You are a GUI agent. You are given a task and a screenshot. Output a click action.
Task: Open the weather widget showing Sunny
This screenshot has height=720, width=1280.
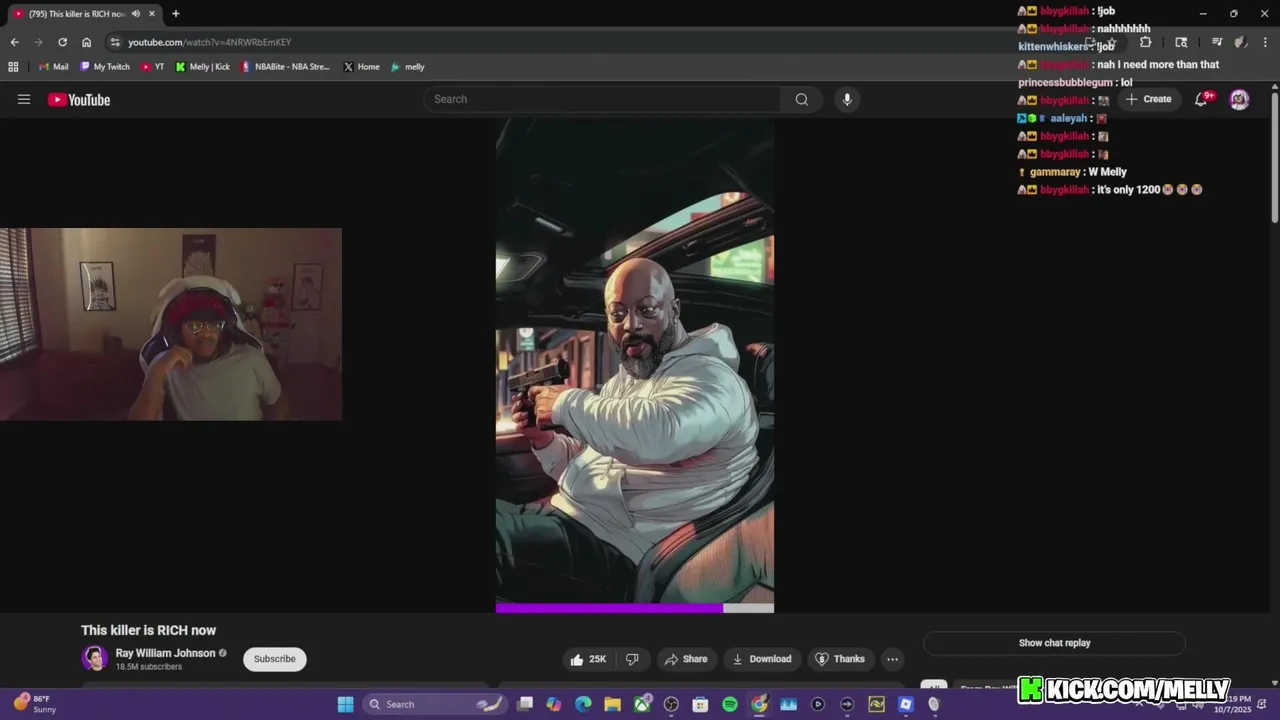36,704
